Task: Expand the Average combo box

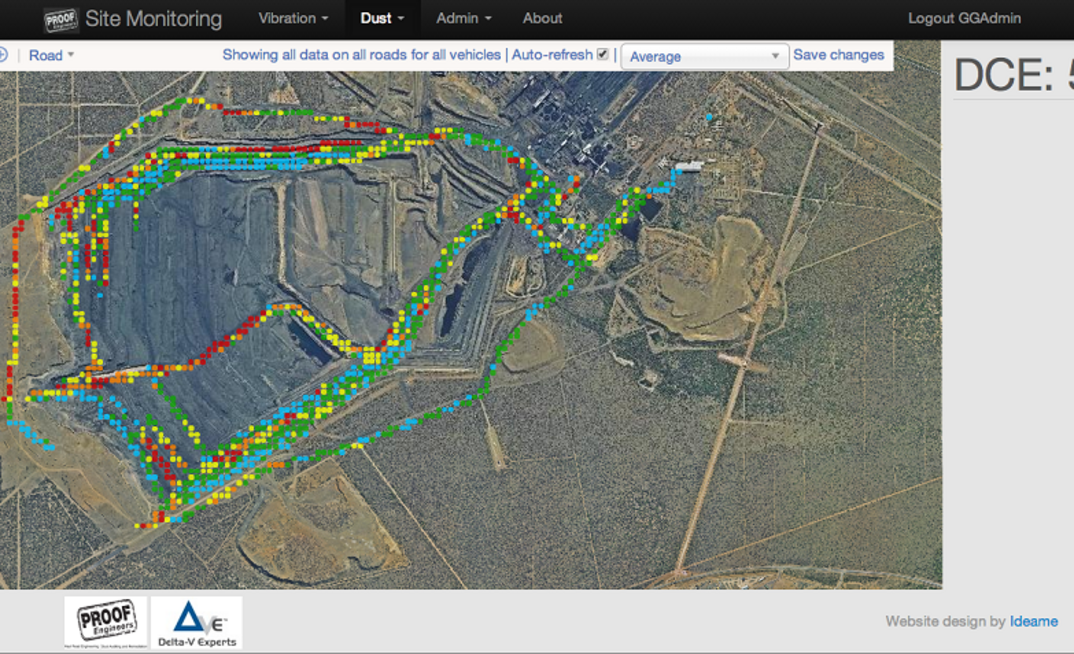Action: (705, 56)
